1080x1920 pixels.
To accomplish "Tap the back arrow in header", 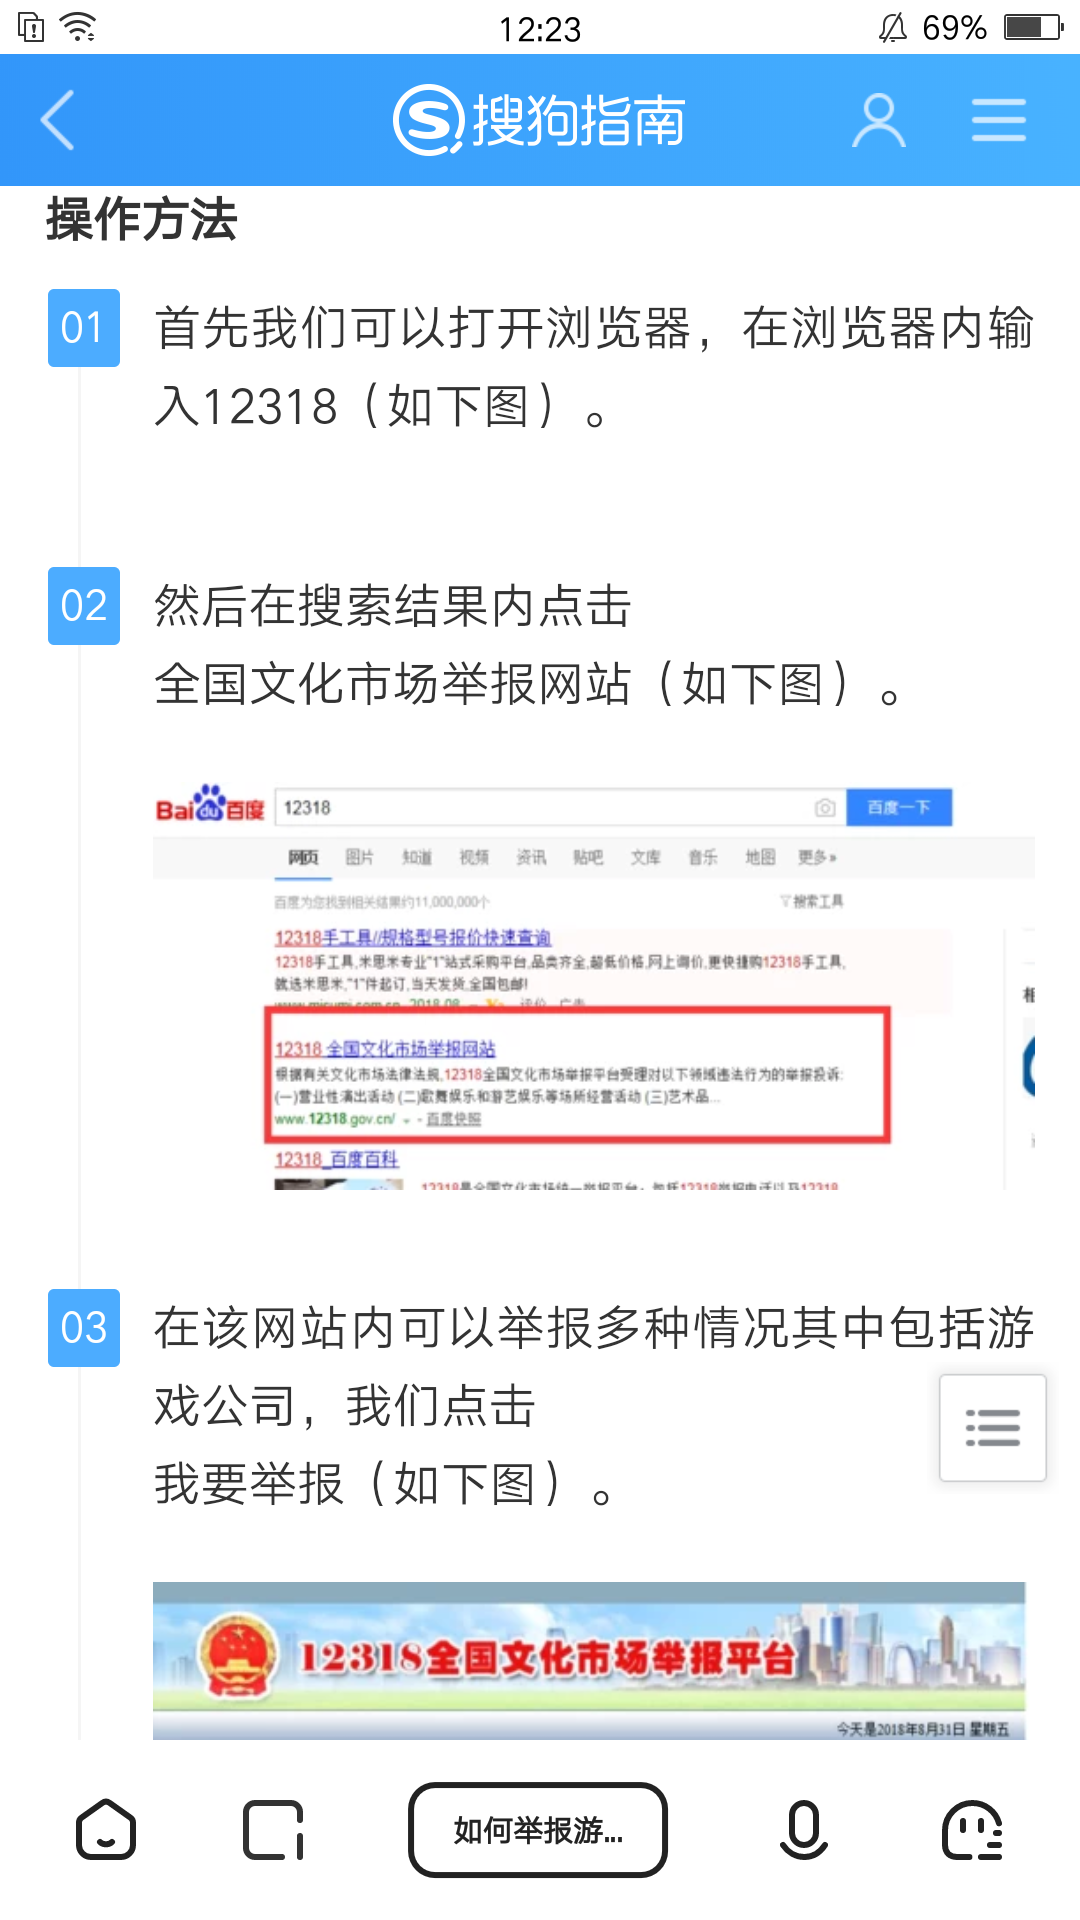I will tap(57, 120).
